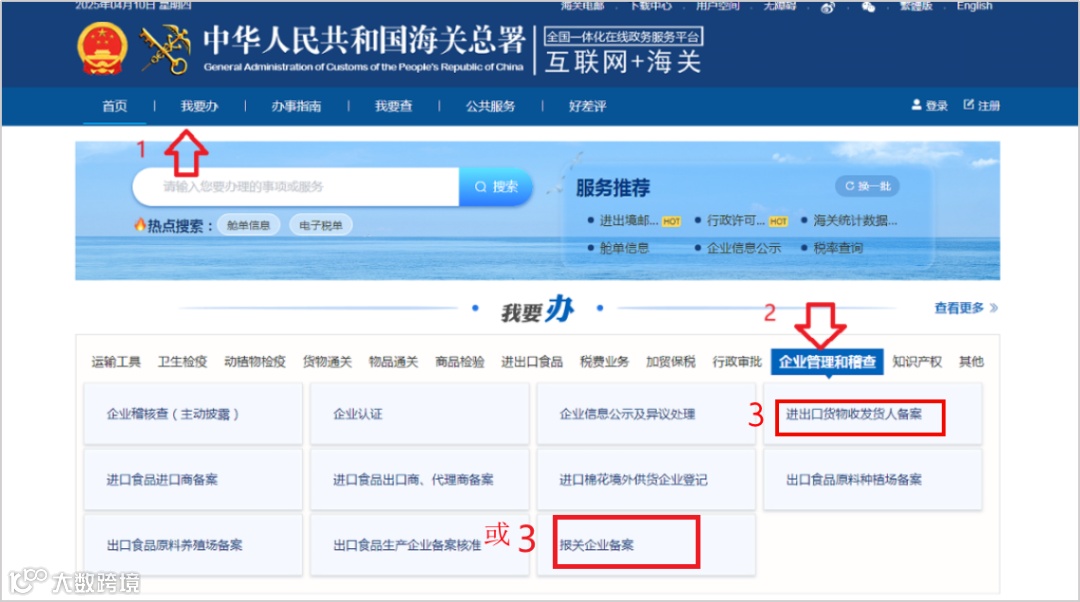The height and width of the screenshot is (602, 1080).
Task: Select the 税费业务 category tab
Action: click(x=604, y=362)
